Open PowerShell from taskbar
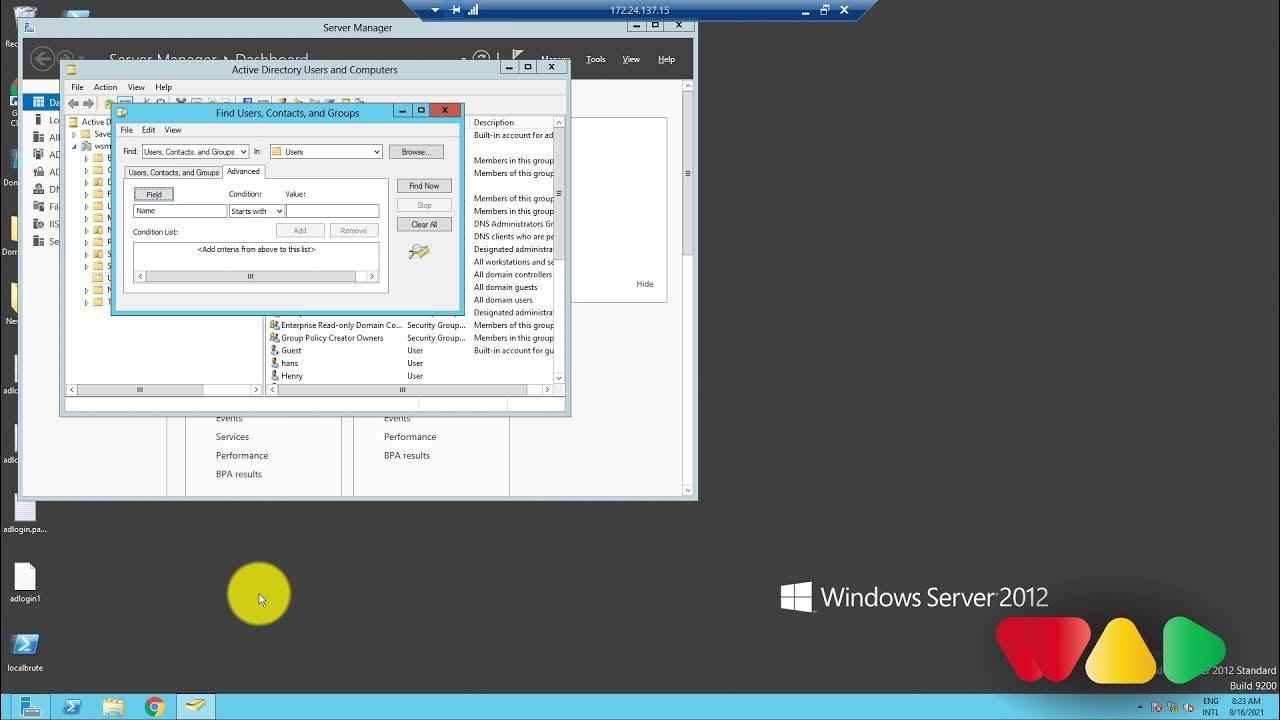 (x=72, y=707)
